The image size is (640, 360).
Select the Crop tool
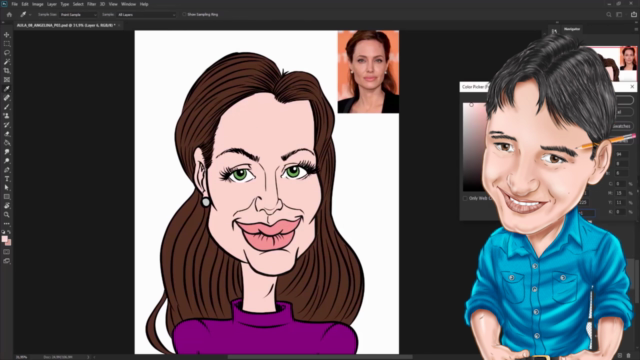tap(7, 71)
